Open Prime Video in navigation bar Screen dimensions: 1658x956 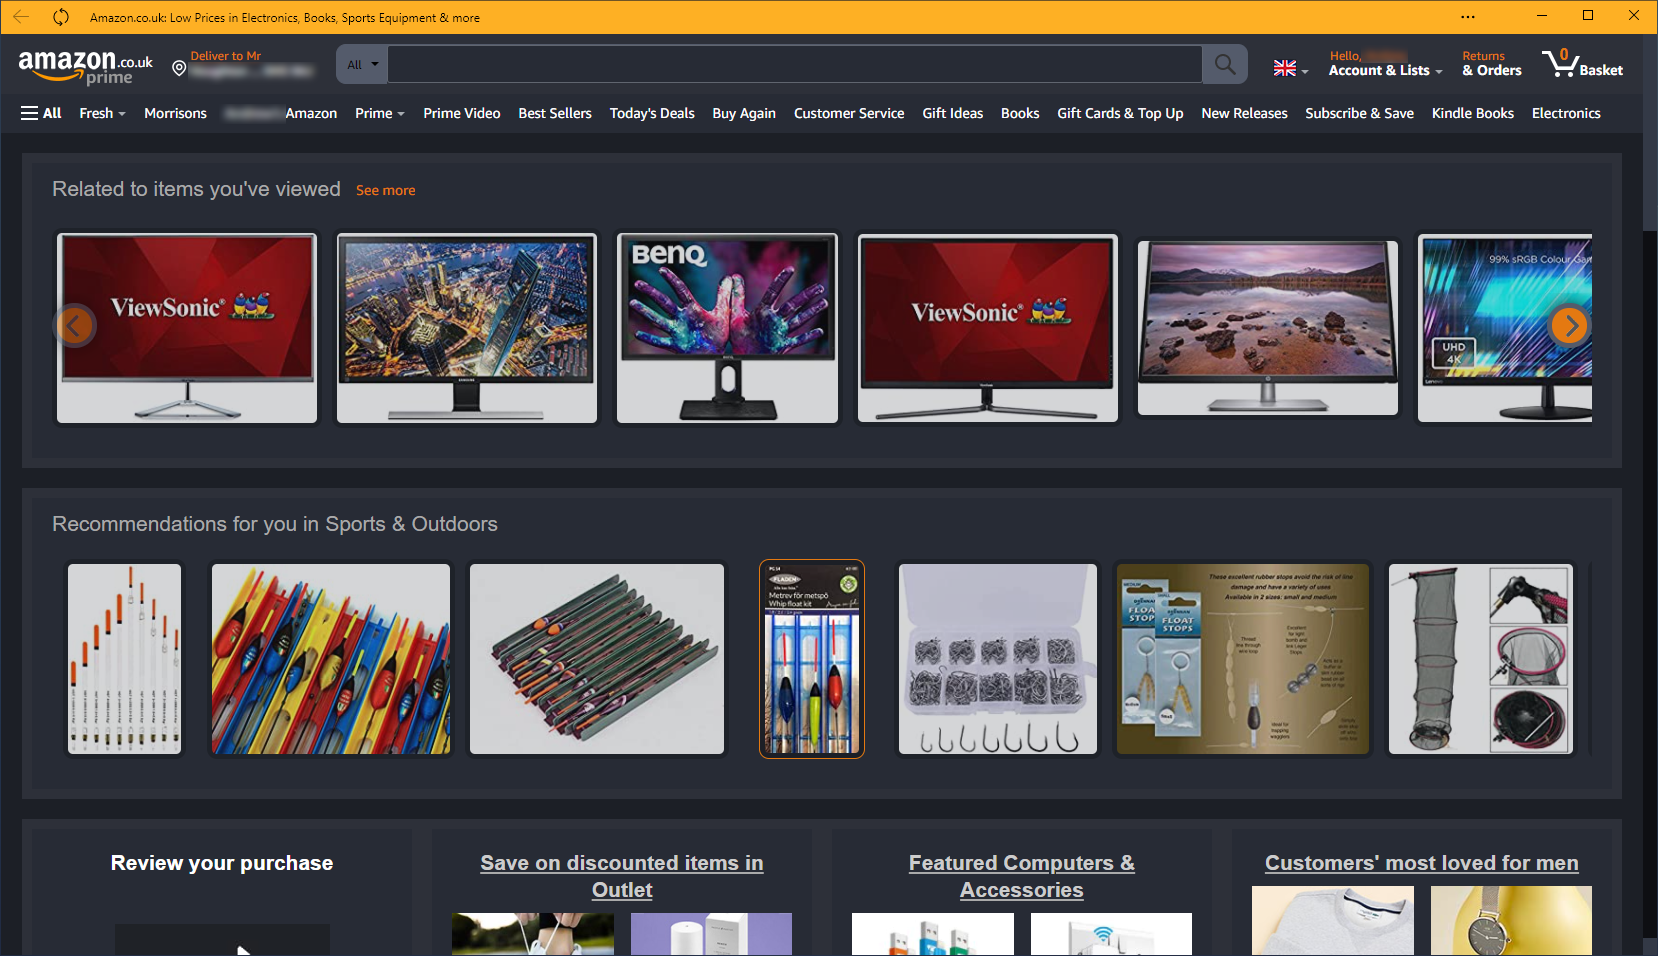point(462,113)
